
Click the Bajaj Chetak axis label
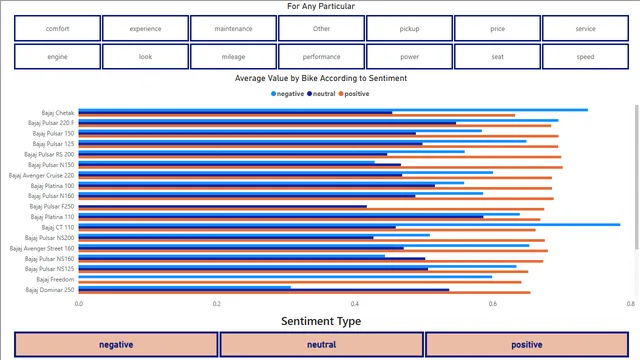click(58, 113)
